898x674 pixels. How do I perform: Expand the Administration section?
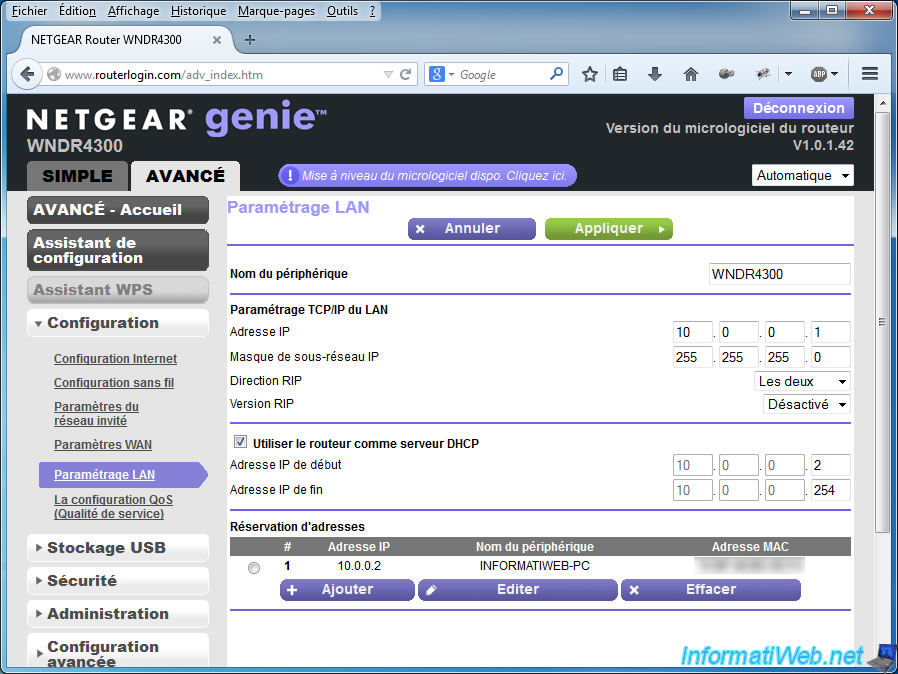pyautogui.click(x=118, y=614)
